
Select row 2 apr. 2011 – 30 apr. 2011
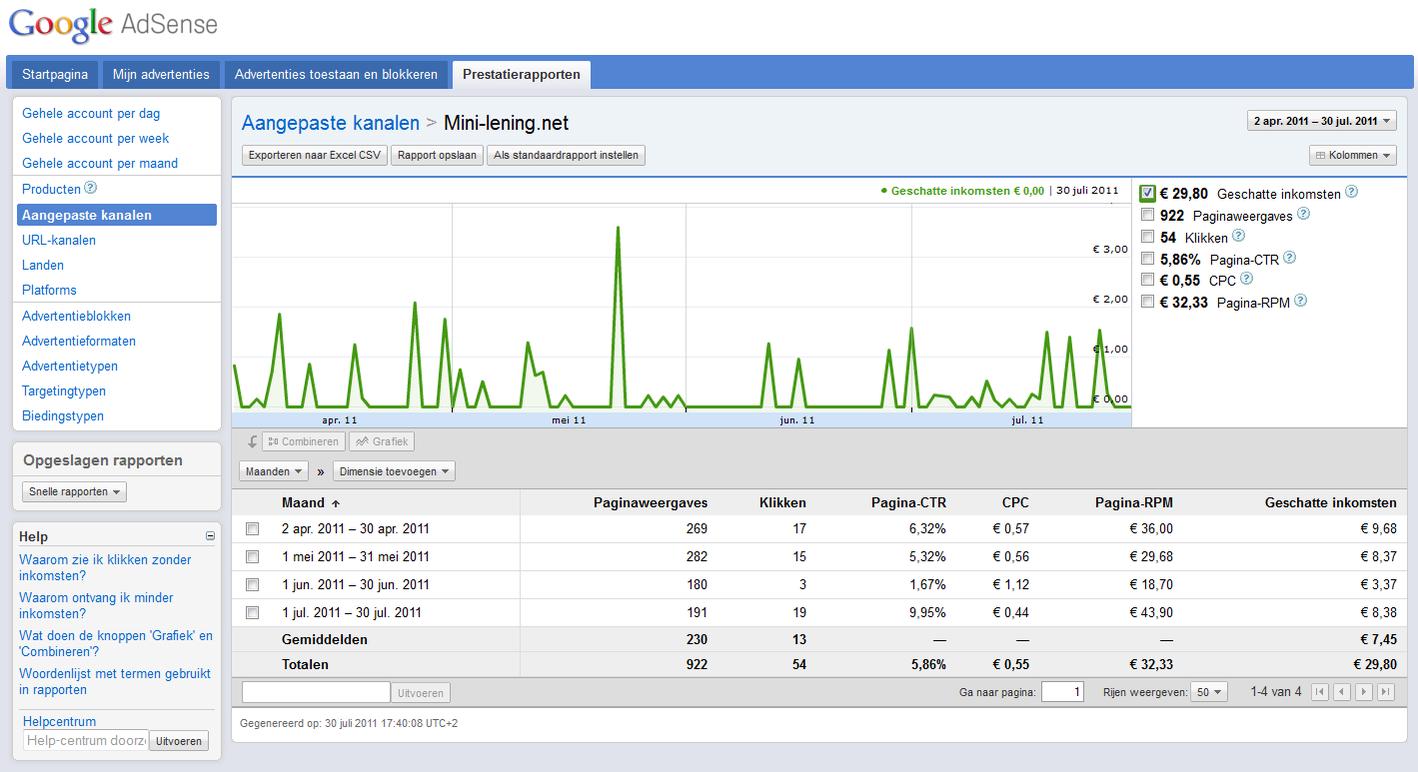click(x=252, y=529)
